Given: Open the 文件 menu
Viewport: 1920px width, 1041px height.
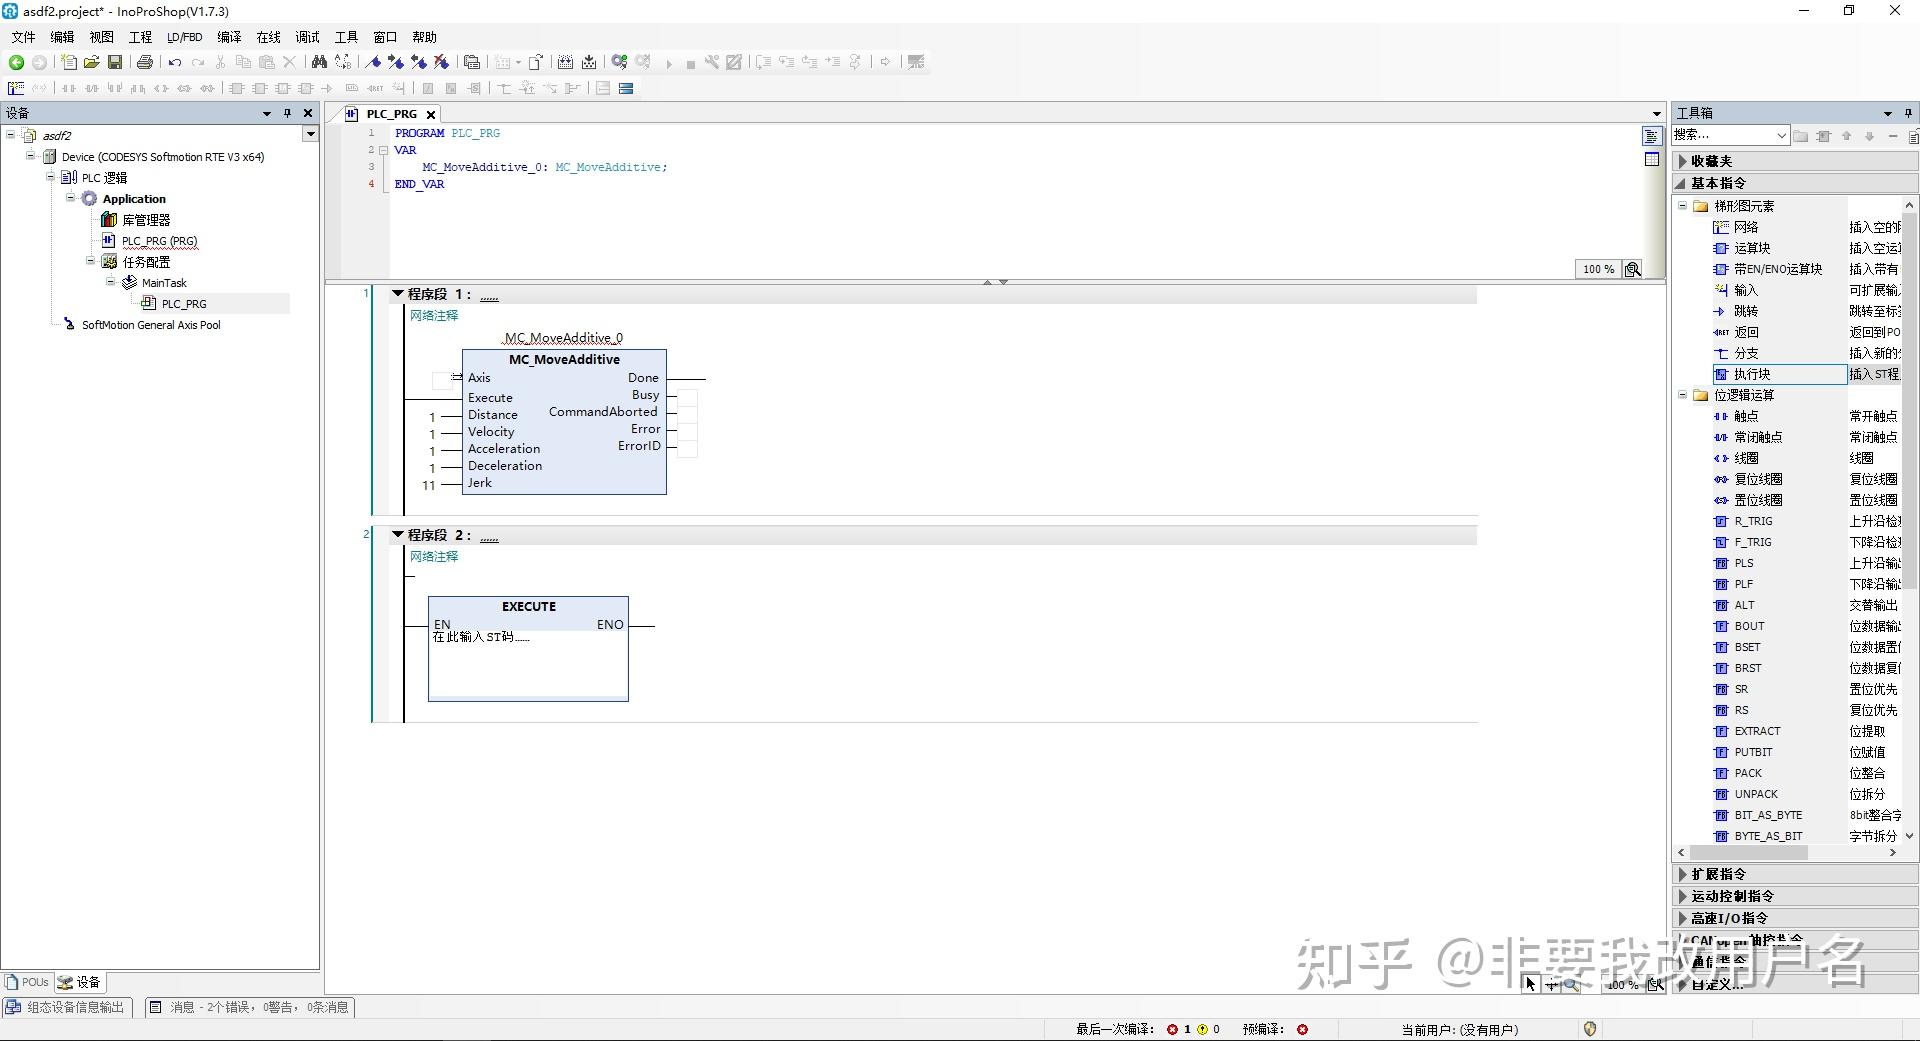Looking at the screenshot, I should (23, 37).
